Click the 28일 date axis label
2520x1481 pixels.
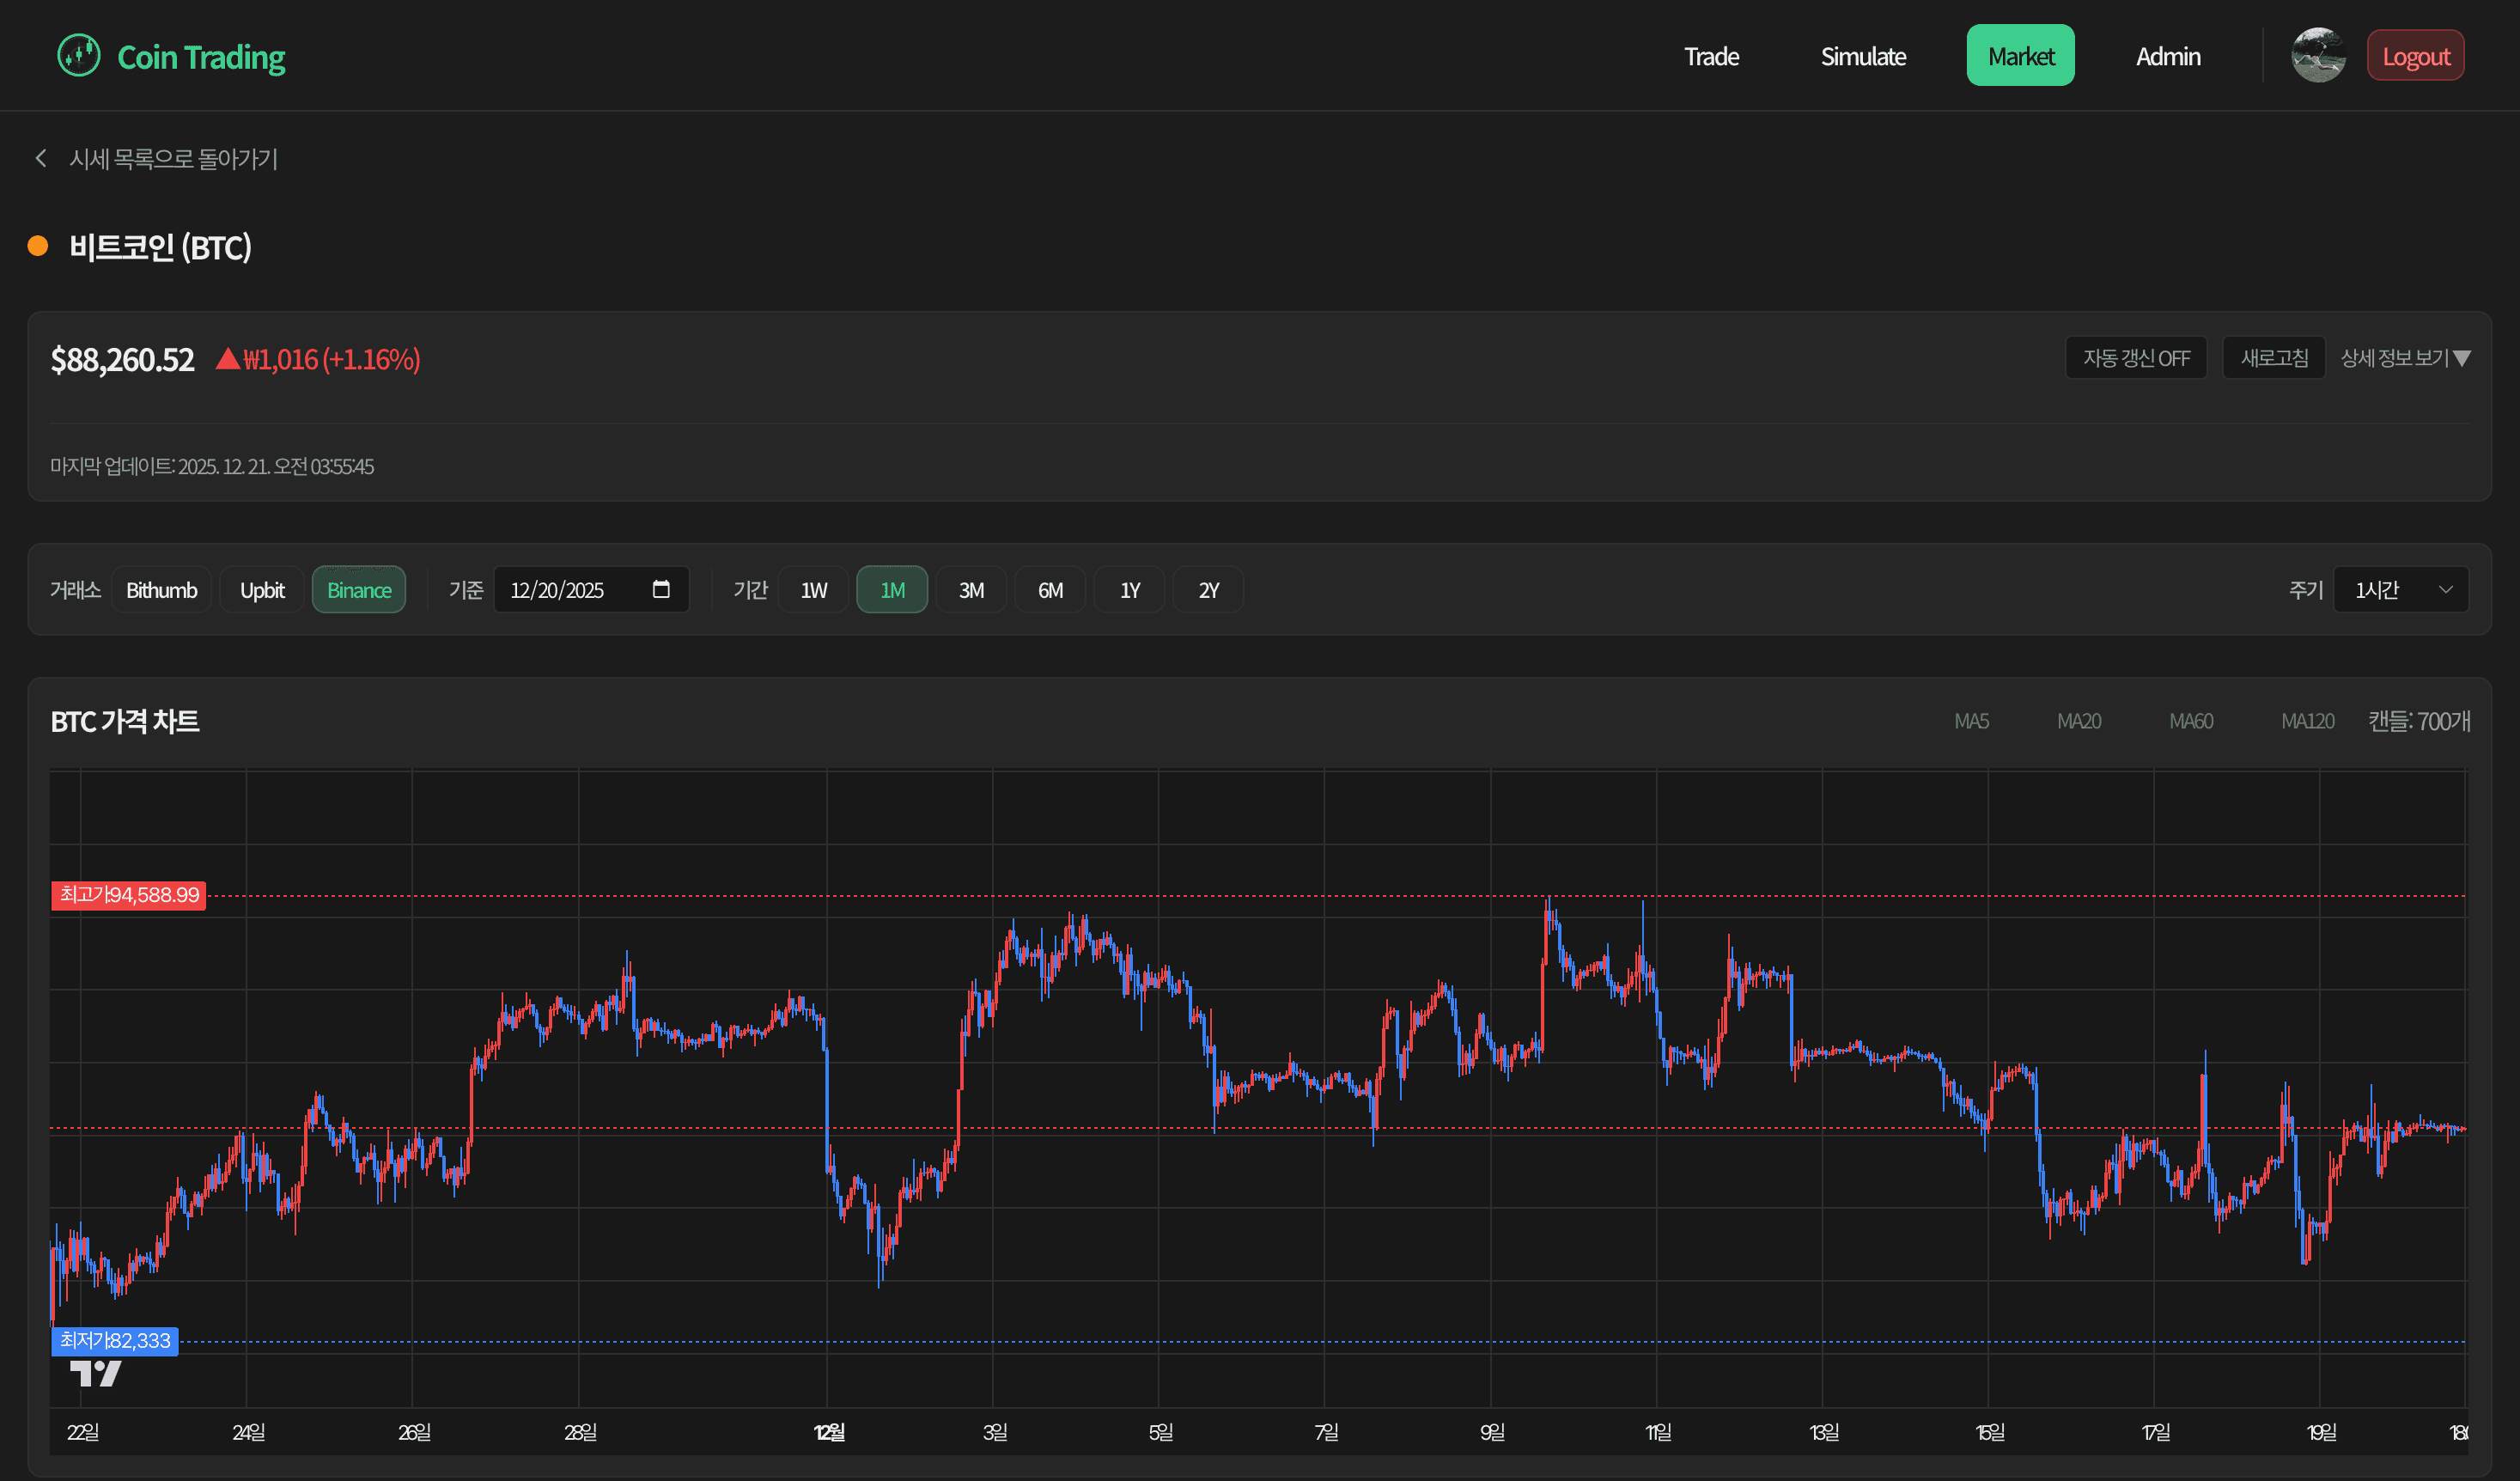[581, 1432]
